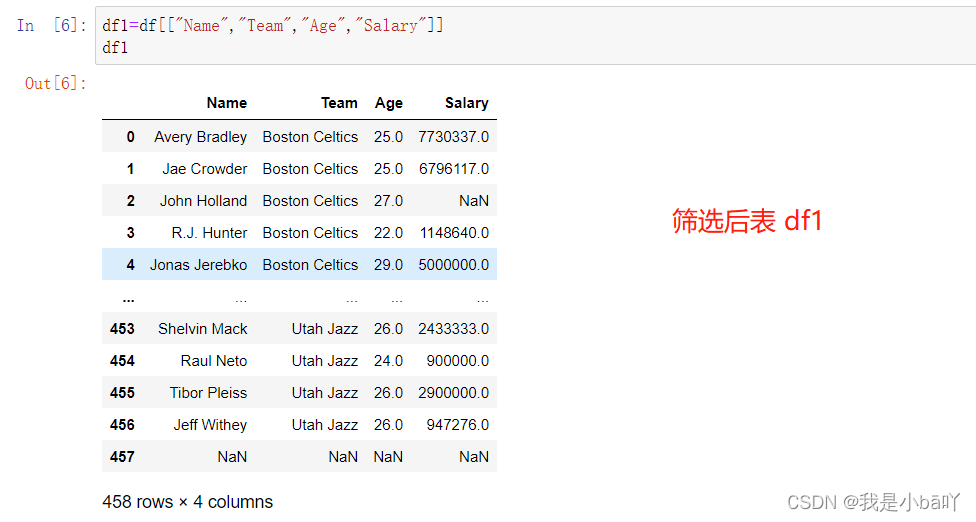Click the Out[6] prompt label
The width and height of the screenshot is (976, 522).
55,83
